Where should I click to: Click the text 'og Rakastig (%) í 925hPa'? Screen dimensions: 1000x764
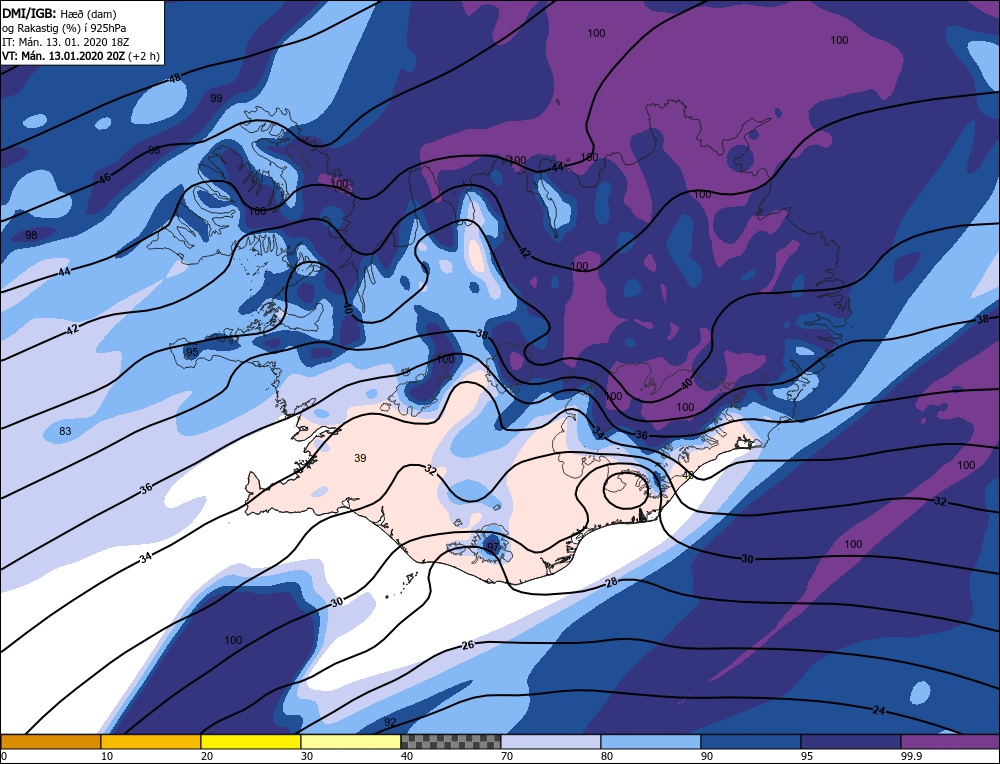click(64, 27)
